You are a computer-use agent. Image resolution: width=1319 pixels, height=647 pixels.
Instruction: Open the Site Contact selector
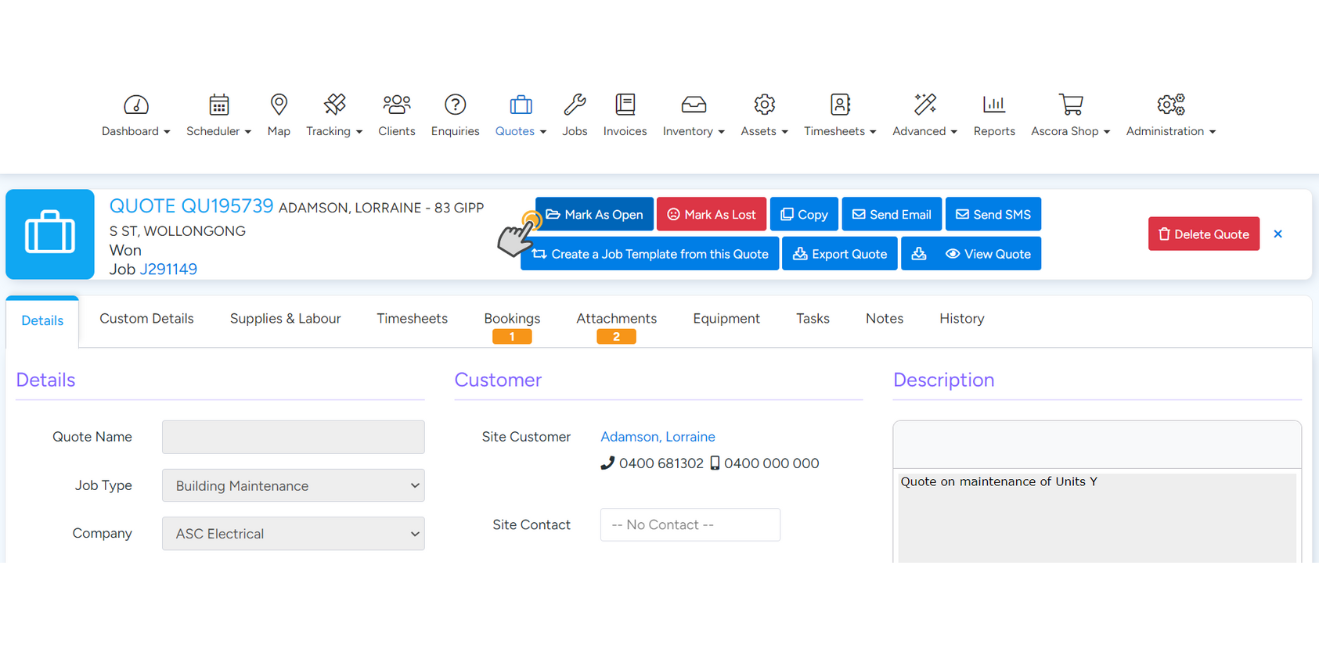coord(690,525)
